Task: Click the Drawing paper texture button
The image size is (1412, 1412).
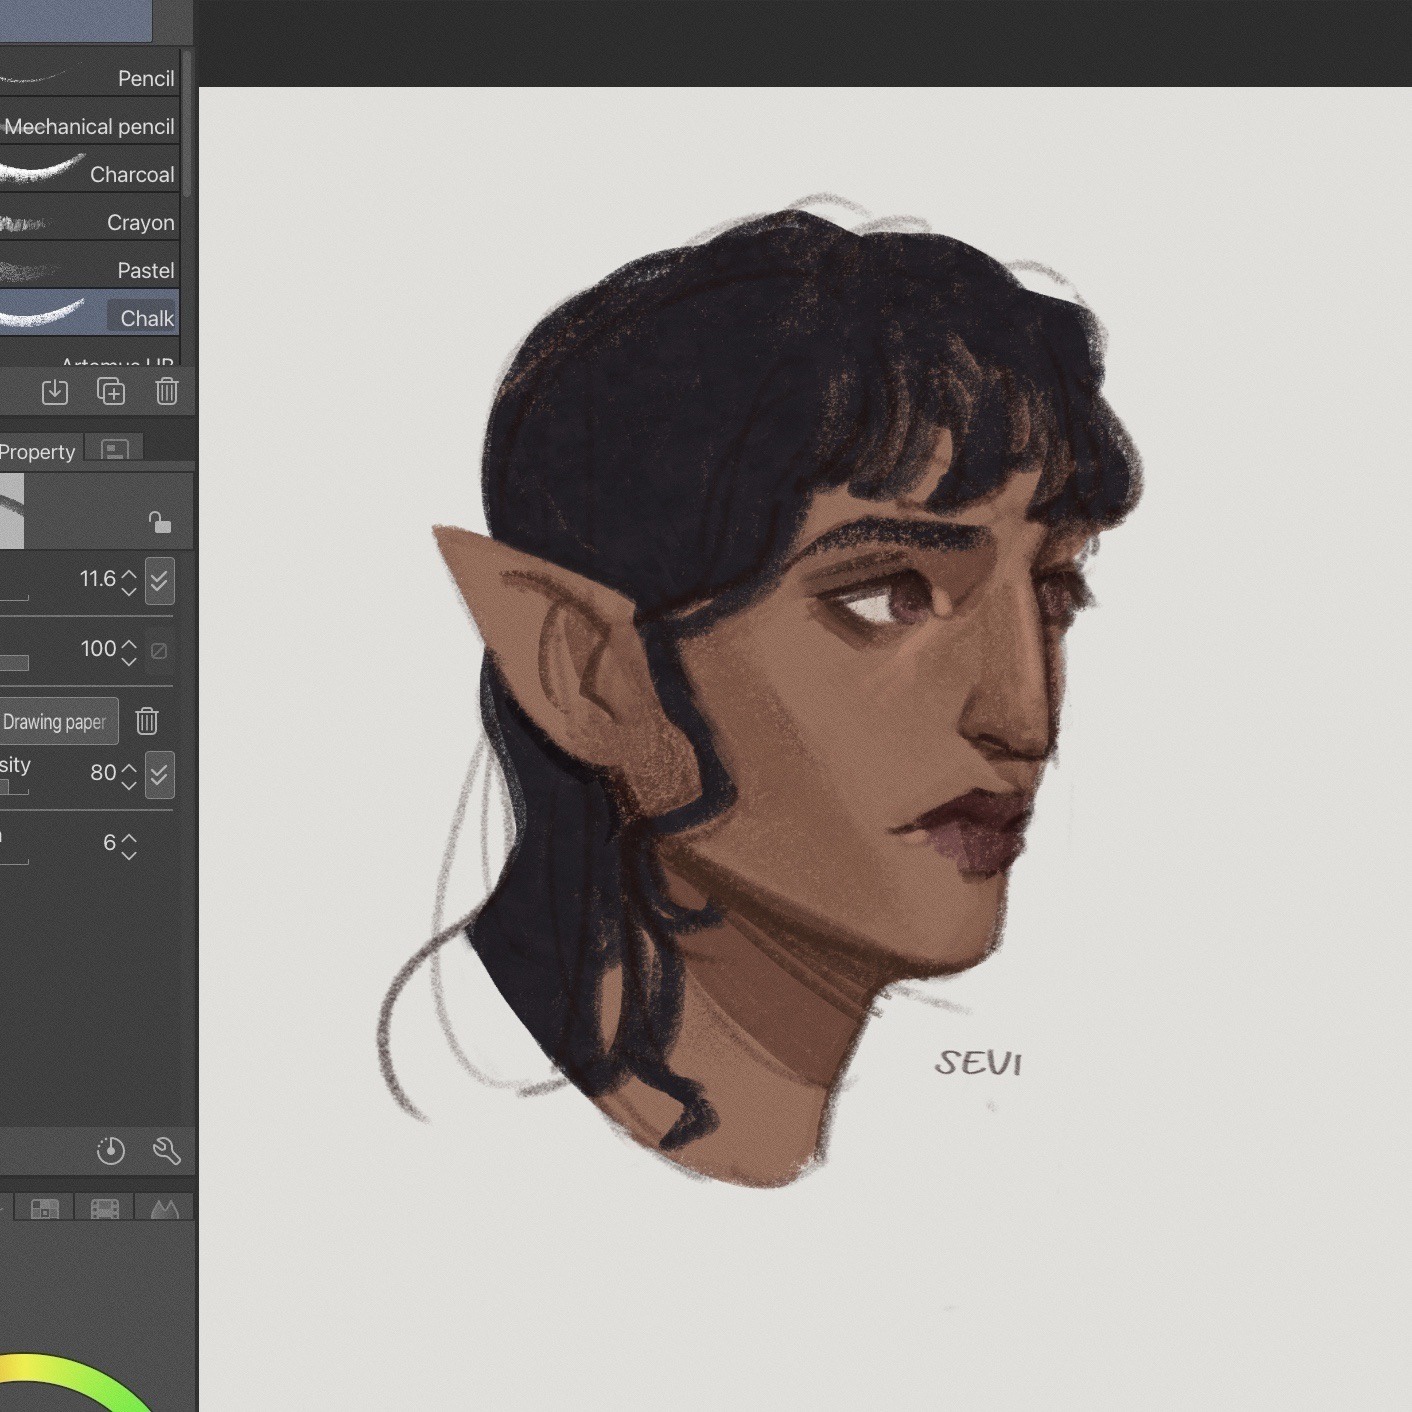Action: click(x=56, y=722)
